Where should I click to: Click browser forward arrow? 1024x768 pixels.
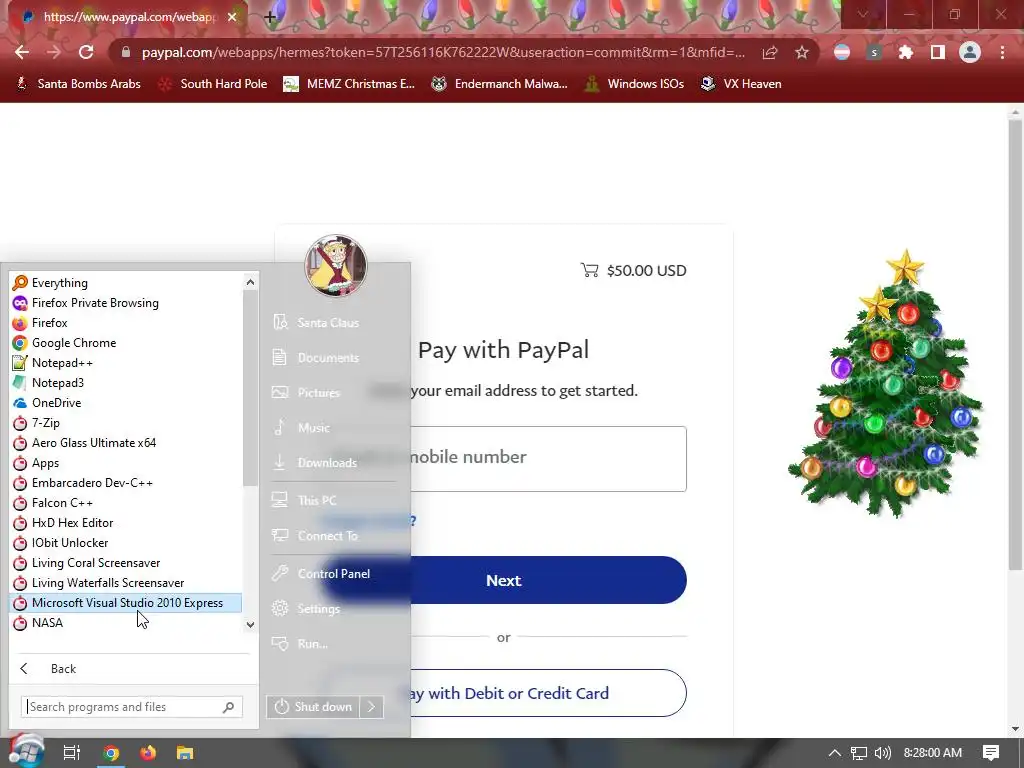coord(54,52)
